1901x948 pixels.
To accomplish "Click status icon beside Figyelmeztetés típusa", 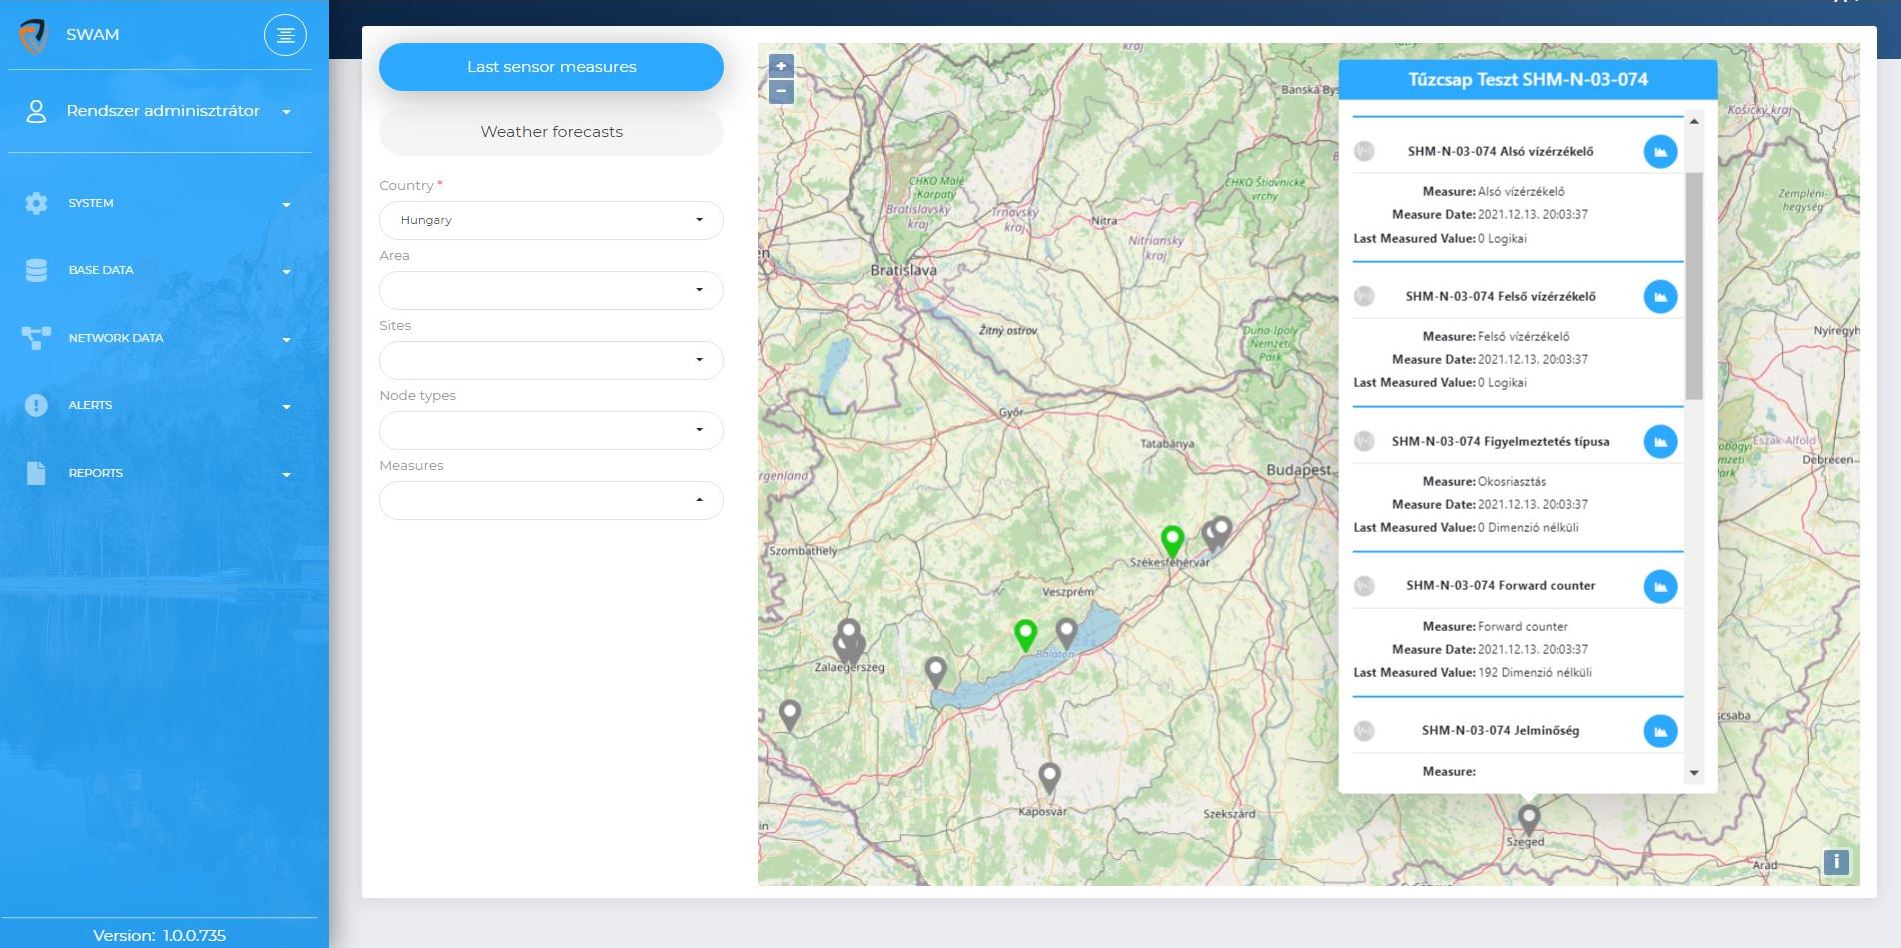I will click(x=1364, y=441).
